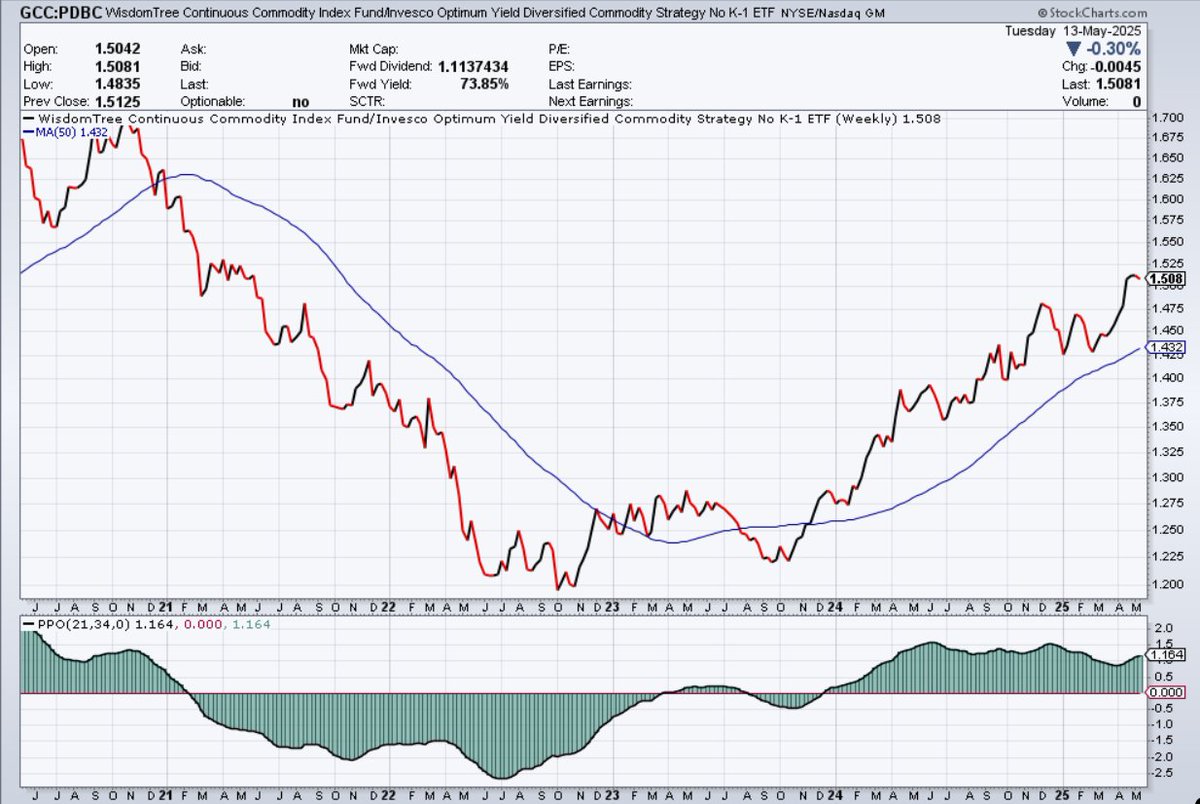1200x804 pixels.
Task: Click the Bid: label
Action: 193,66
